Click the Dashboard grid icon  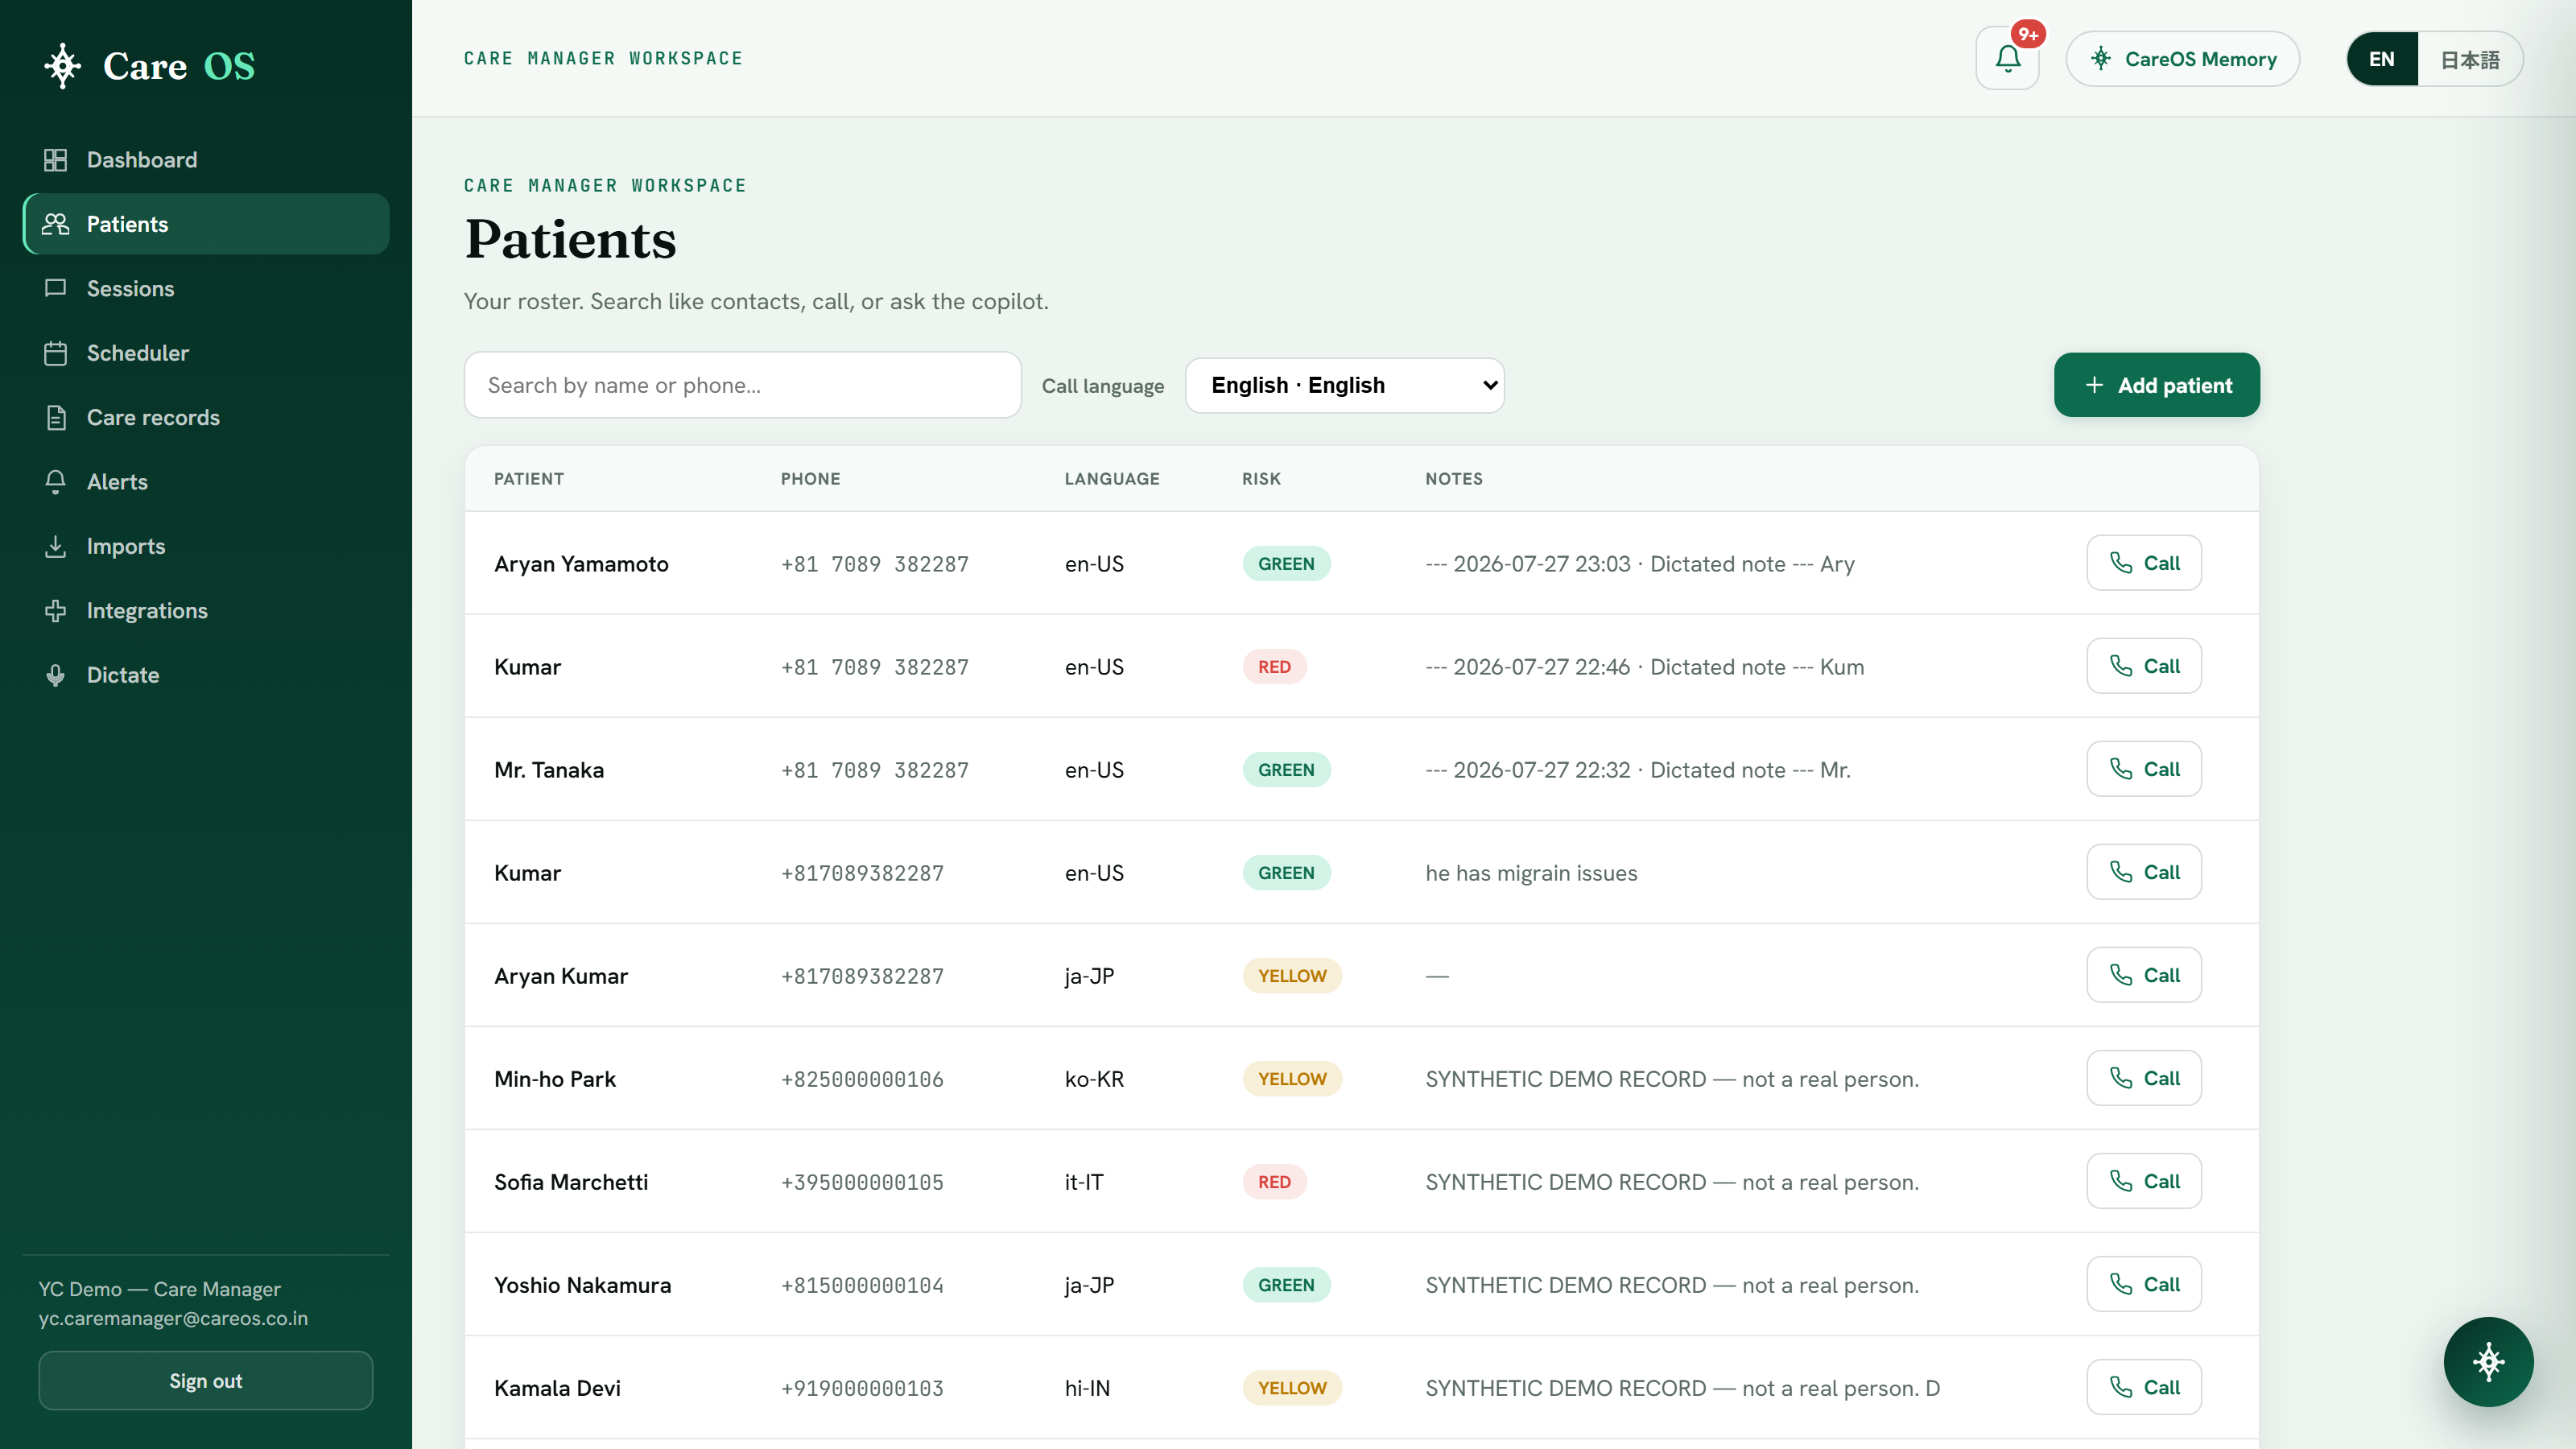(x=56, y=160)
